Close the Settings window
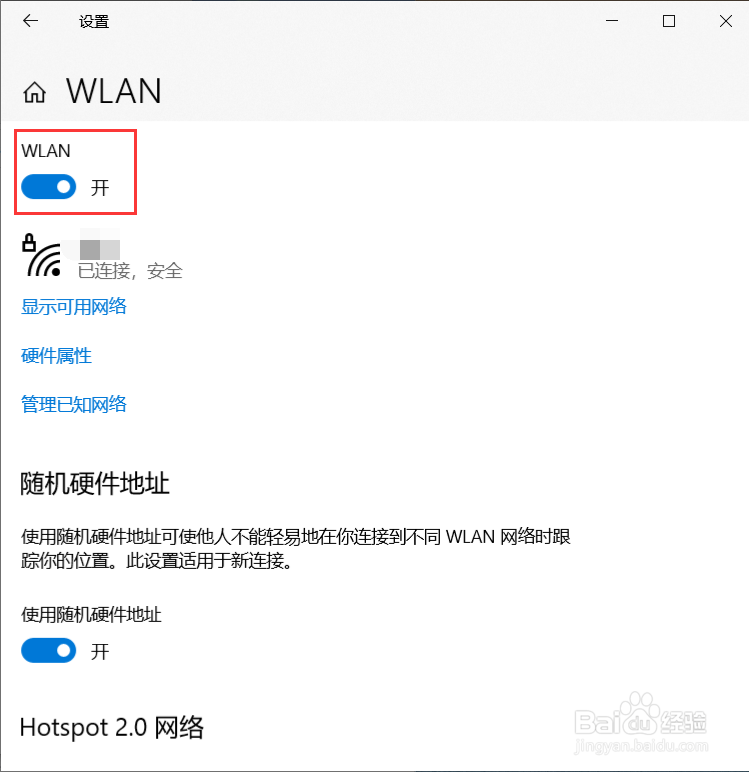This screenshot has width=749, height=772. pos(726,21)
